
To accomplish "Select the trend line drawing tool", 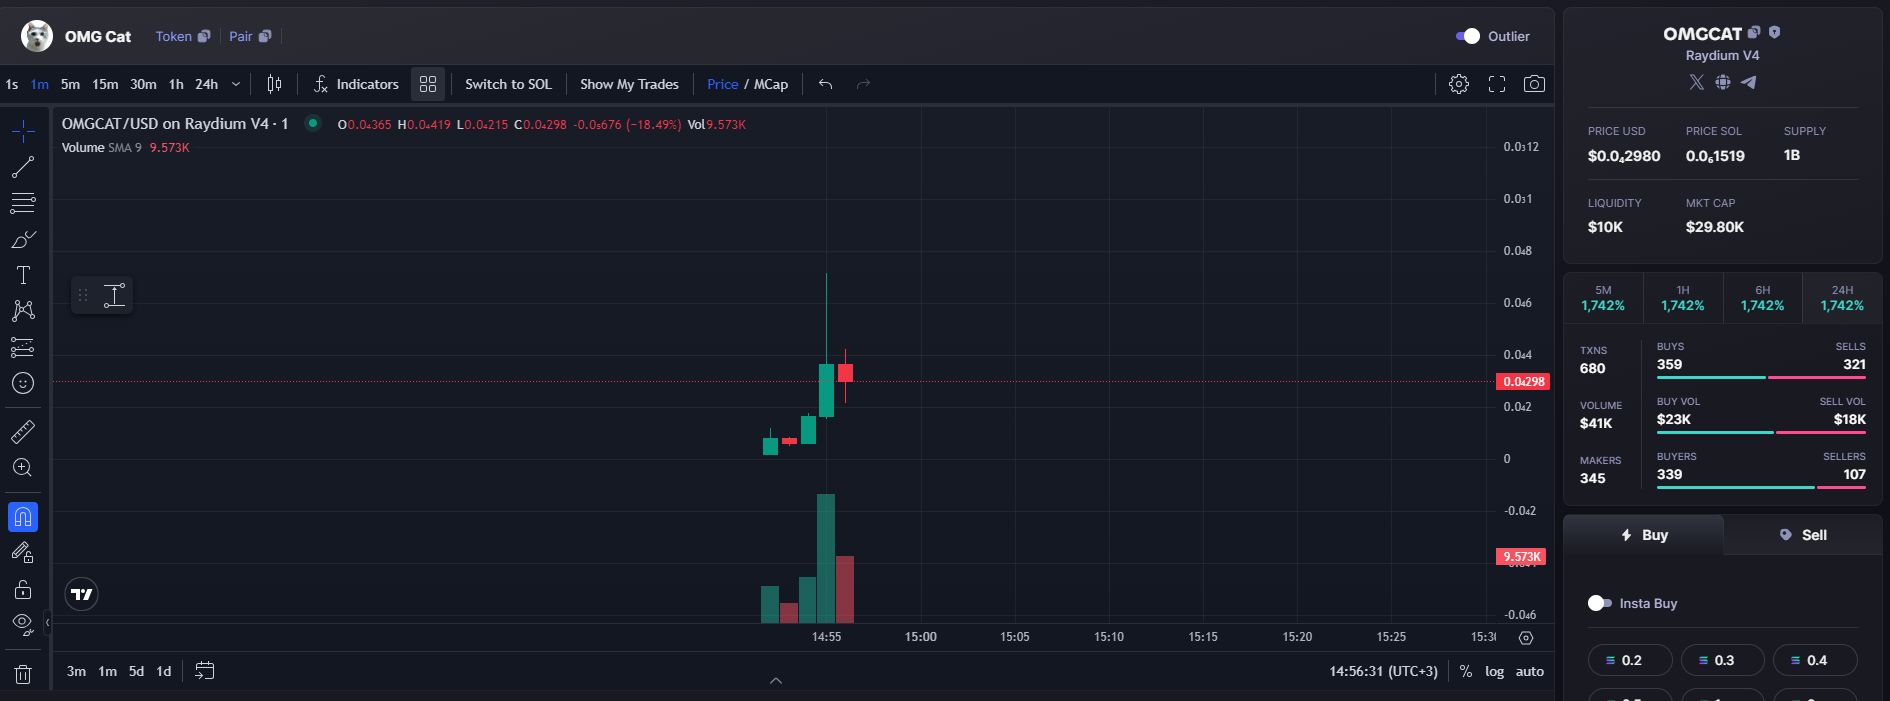I will tap(23, 167).
